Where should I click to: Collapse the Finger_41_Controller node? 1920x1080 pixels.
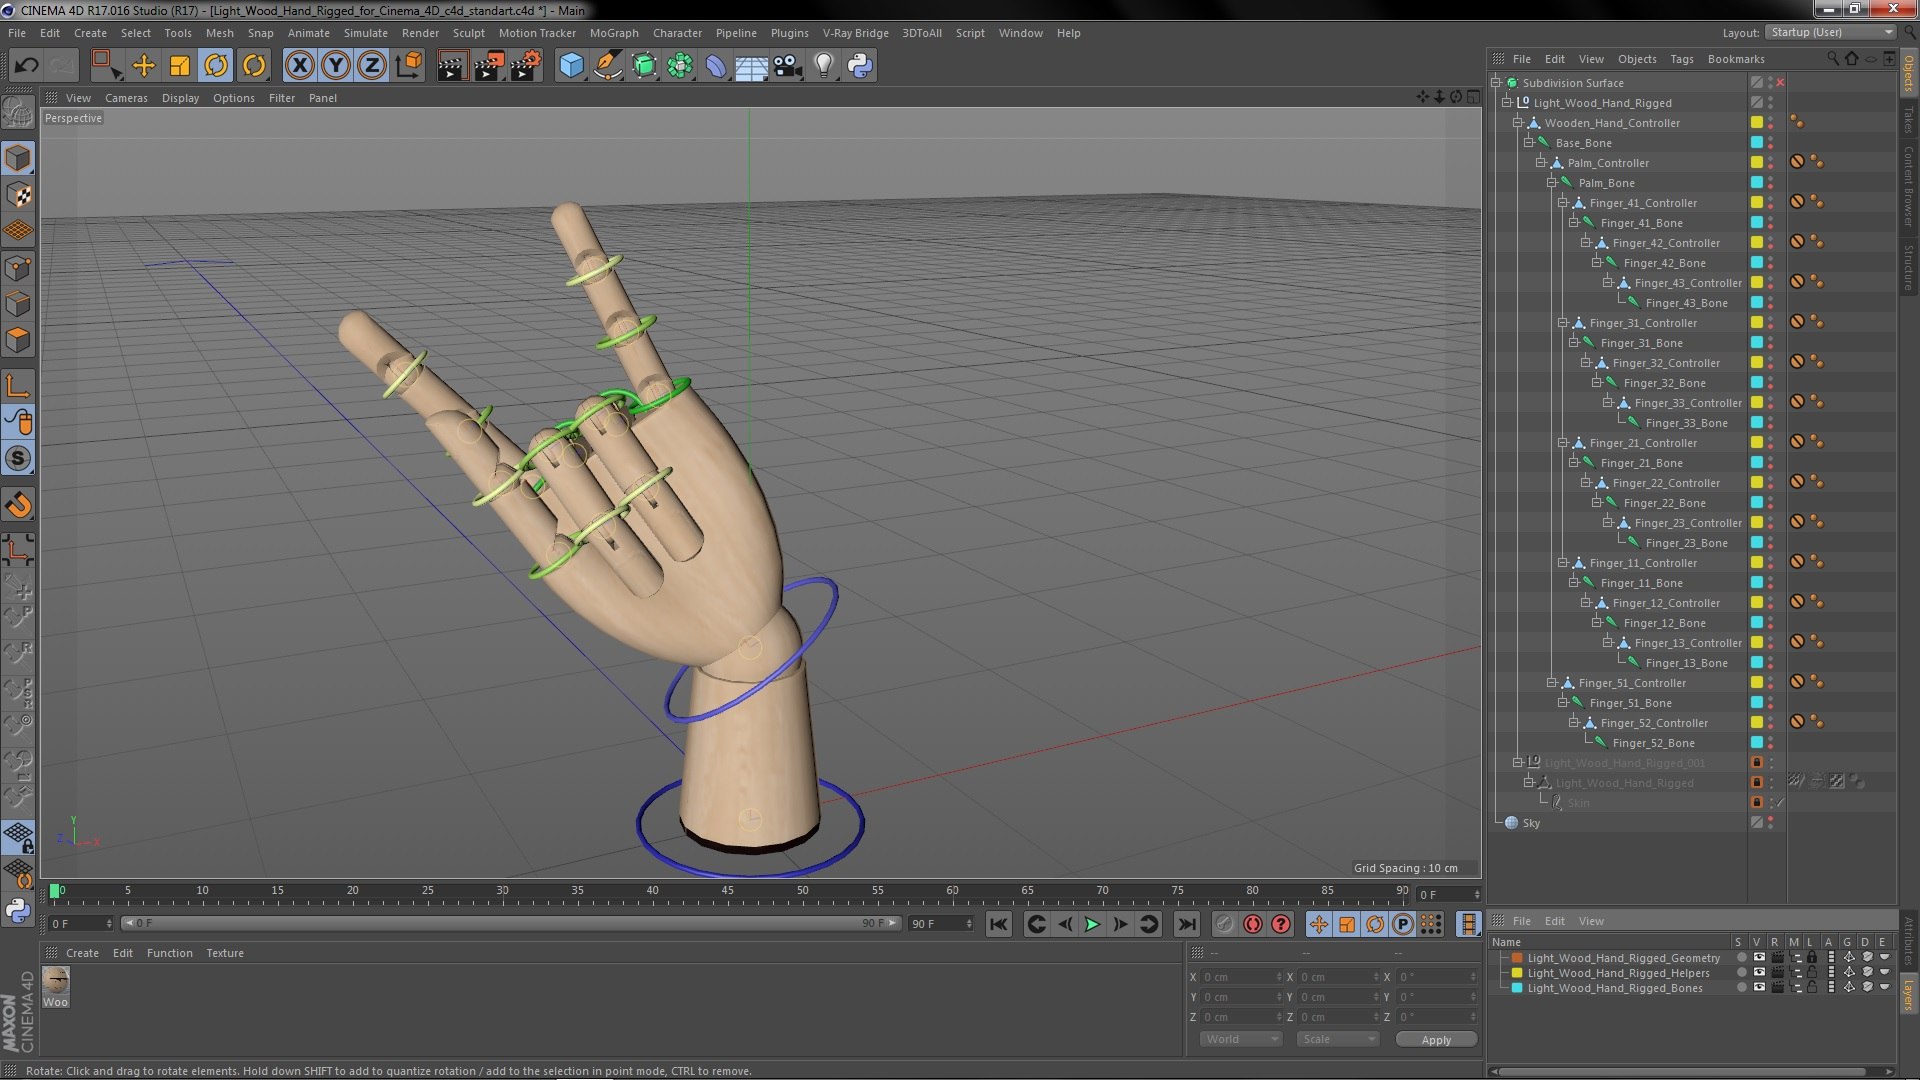1563,203
